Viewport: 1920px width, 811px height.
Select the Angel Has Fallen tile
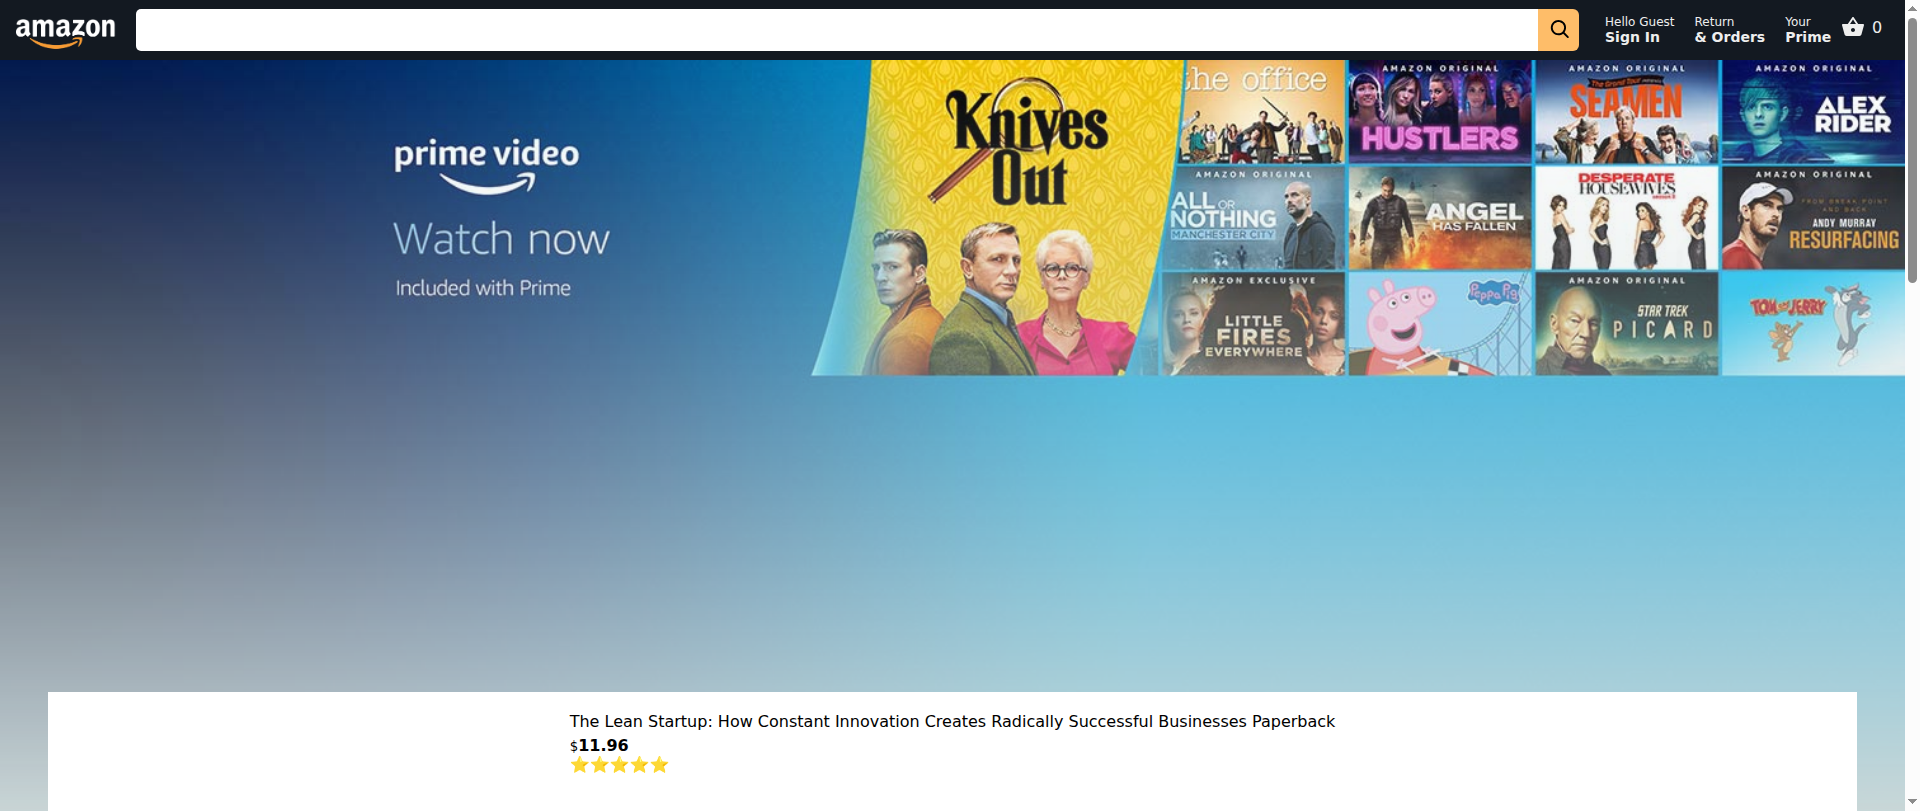(1440, 218)
